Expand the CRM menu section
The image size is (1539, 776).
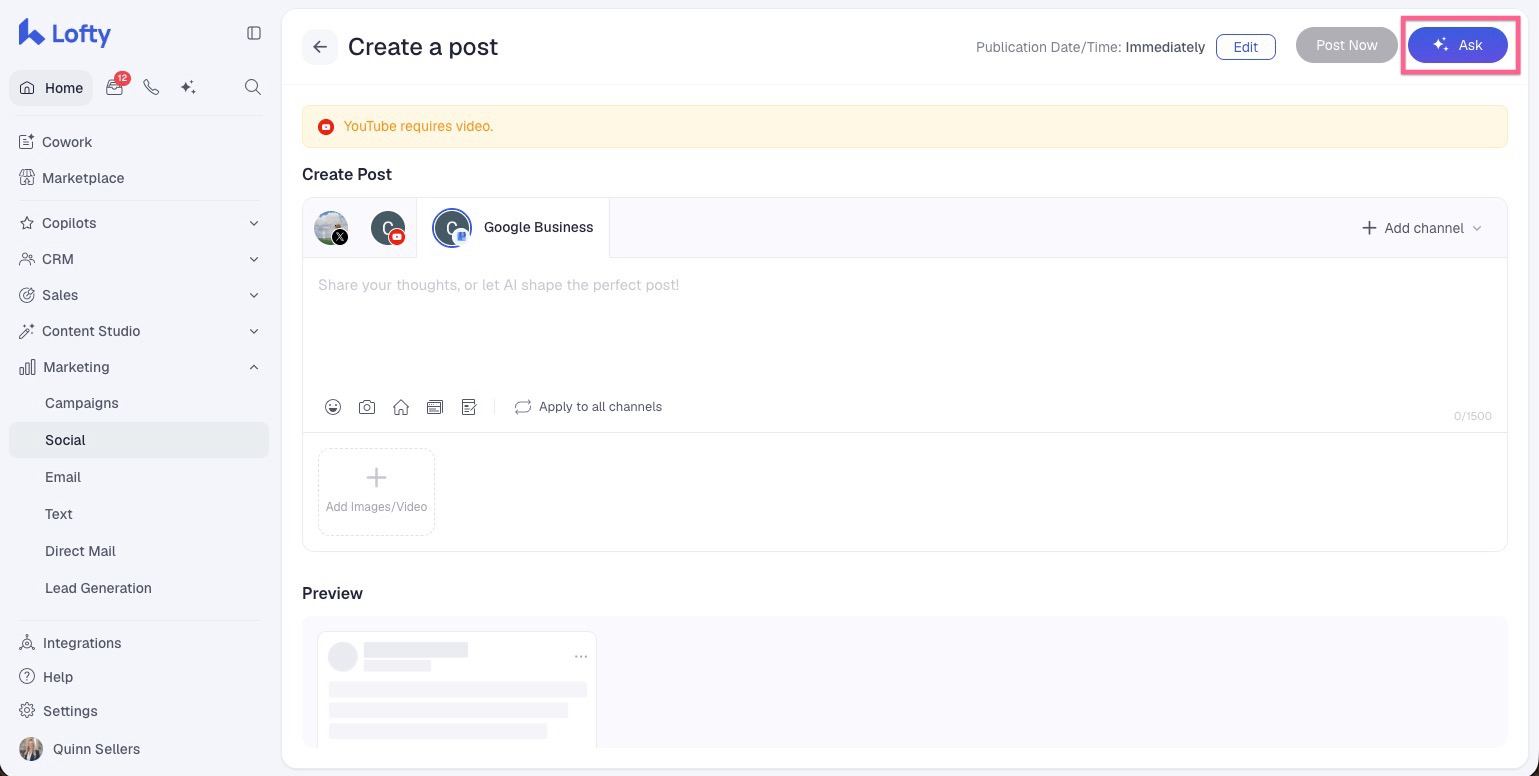pos(139,259)
